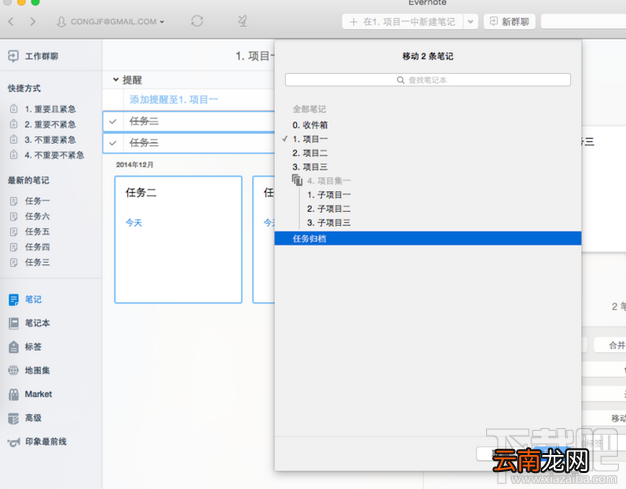This screenshot has height=489, width=626.
Task: Open 工作群聊 in the sidebar
Action: coord(34,56)
